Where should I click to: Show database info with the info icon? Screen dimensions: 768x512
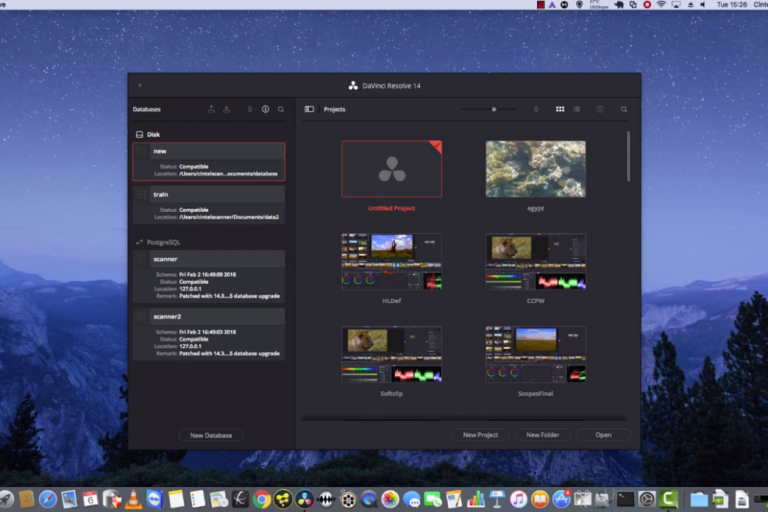pos(265,109)
